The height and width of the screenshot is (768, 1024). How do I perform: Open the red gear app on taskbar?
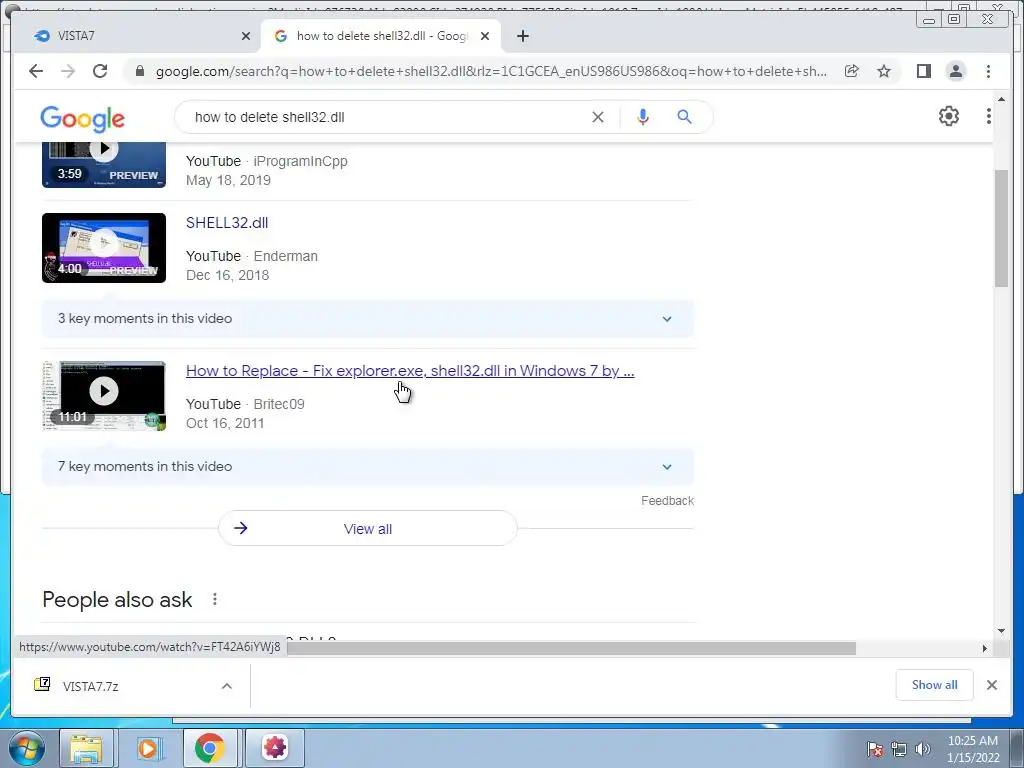275,748
